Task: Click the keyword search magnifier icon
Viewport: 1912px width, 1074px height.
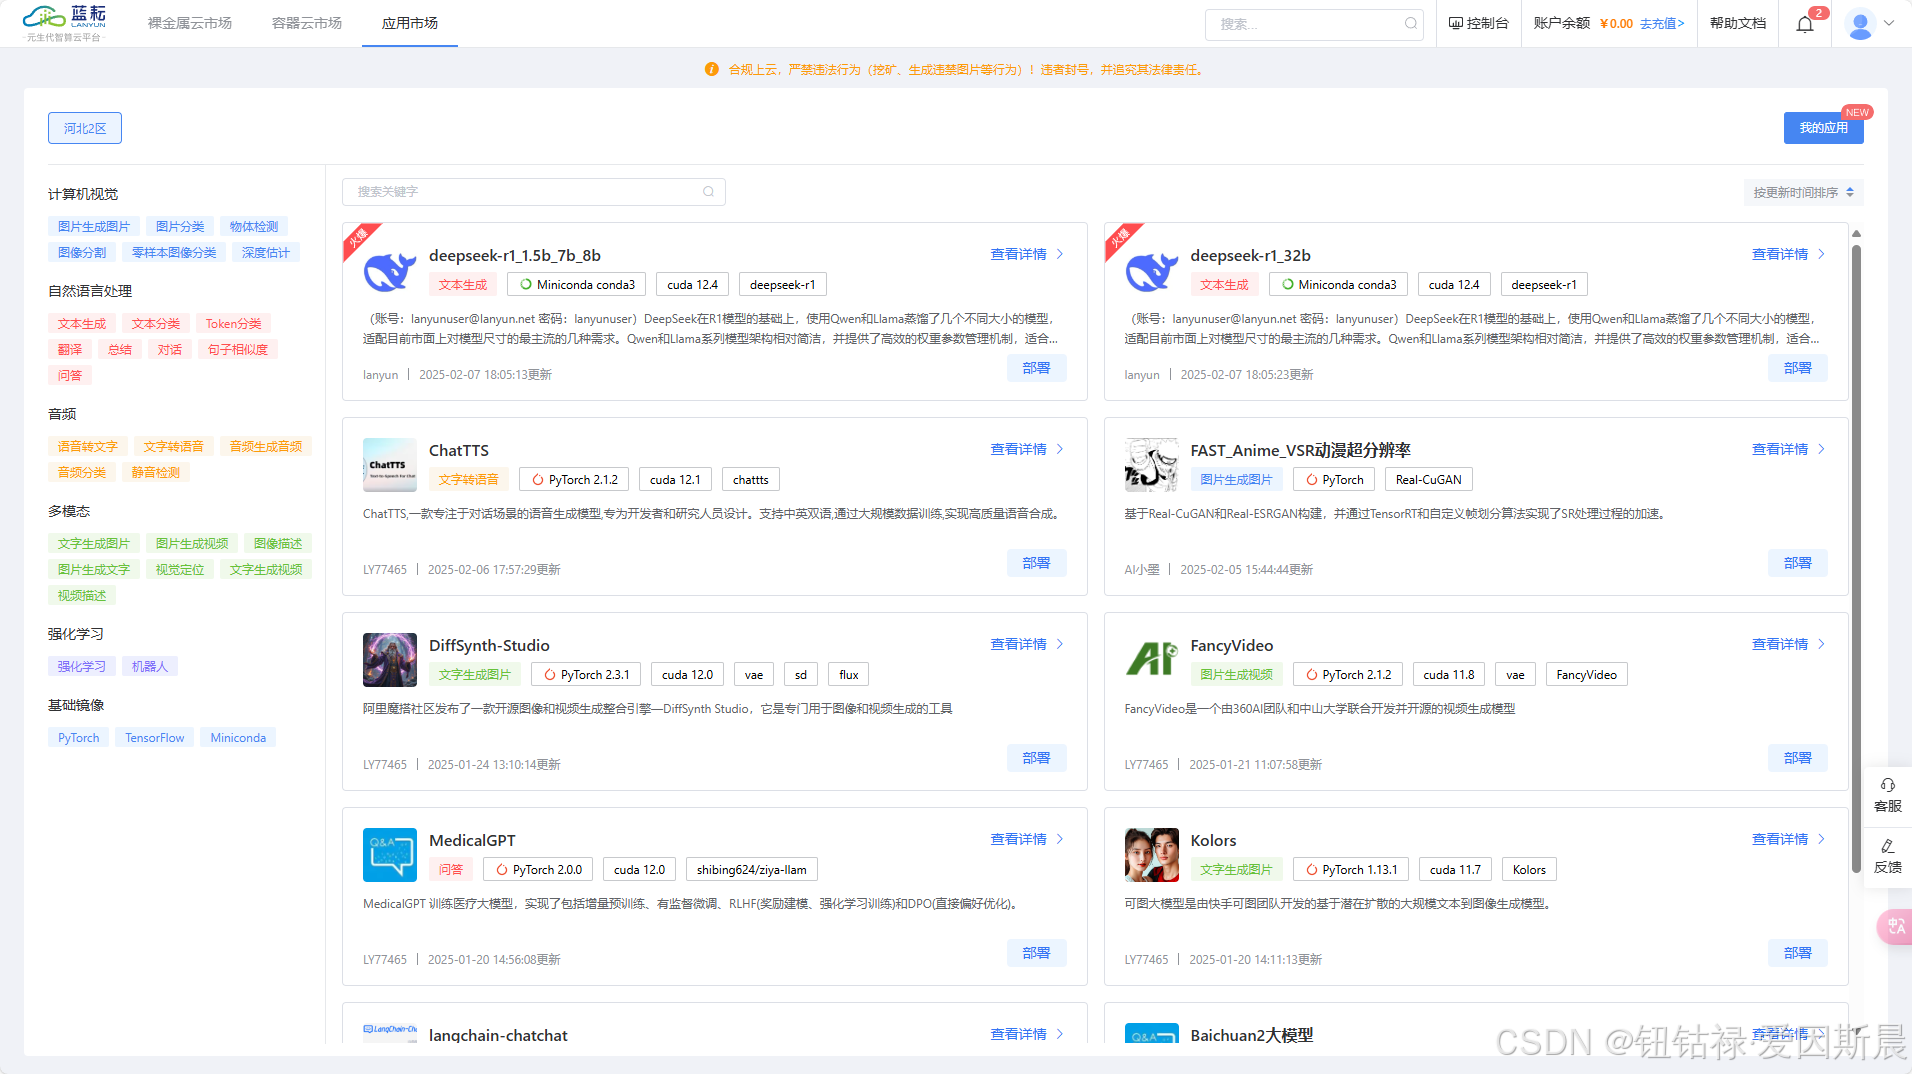Action: (708, 192)
